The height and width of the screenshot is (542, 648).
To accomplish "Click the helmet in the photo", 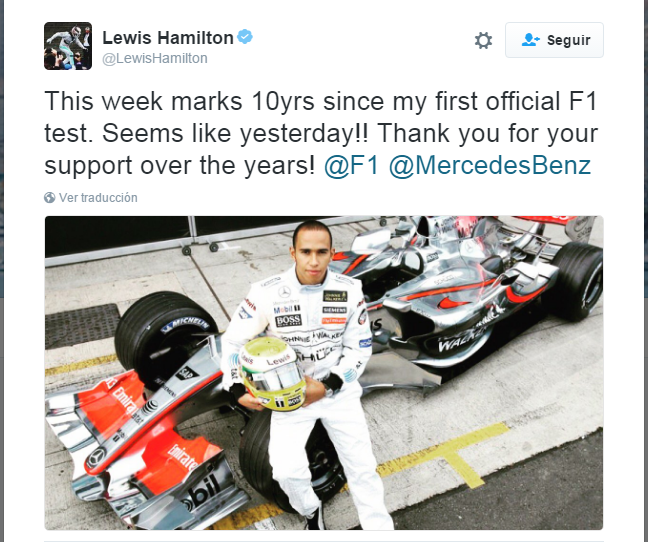I will coord(272,373).
